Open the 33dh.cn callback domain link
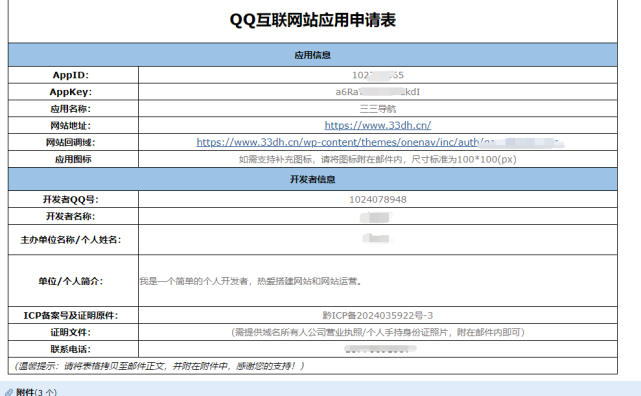Viewport: 641px width, 396px height. pos(380,142)
